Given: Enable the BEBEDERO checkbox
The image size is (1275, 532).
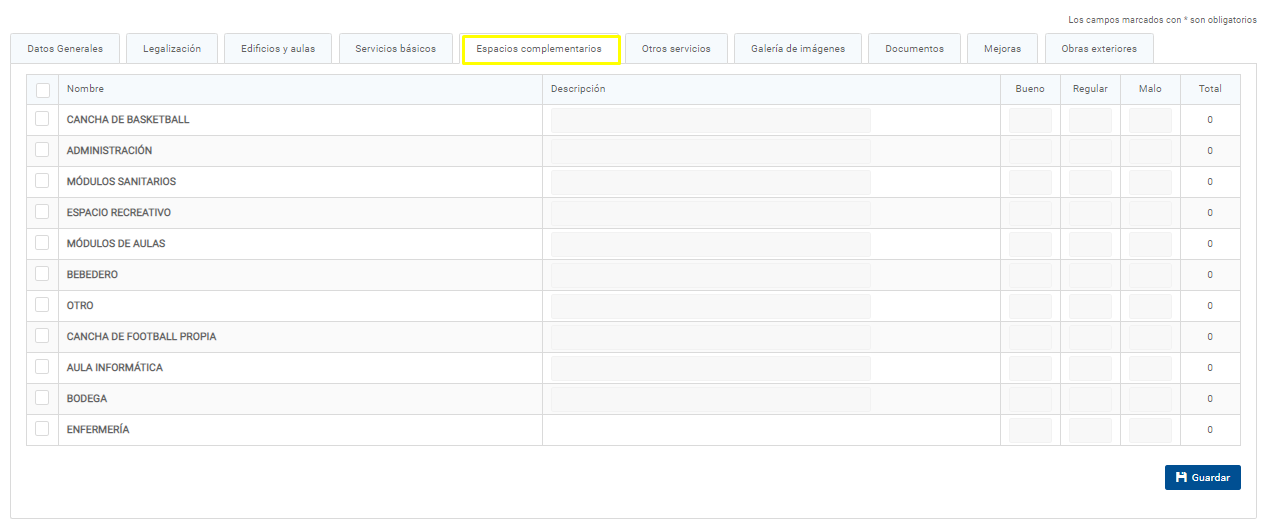Looking at the screenshot, I should click(42, 274).
